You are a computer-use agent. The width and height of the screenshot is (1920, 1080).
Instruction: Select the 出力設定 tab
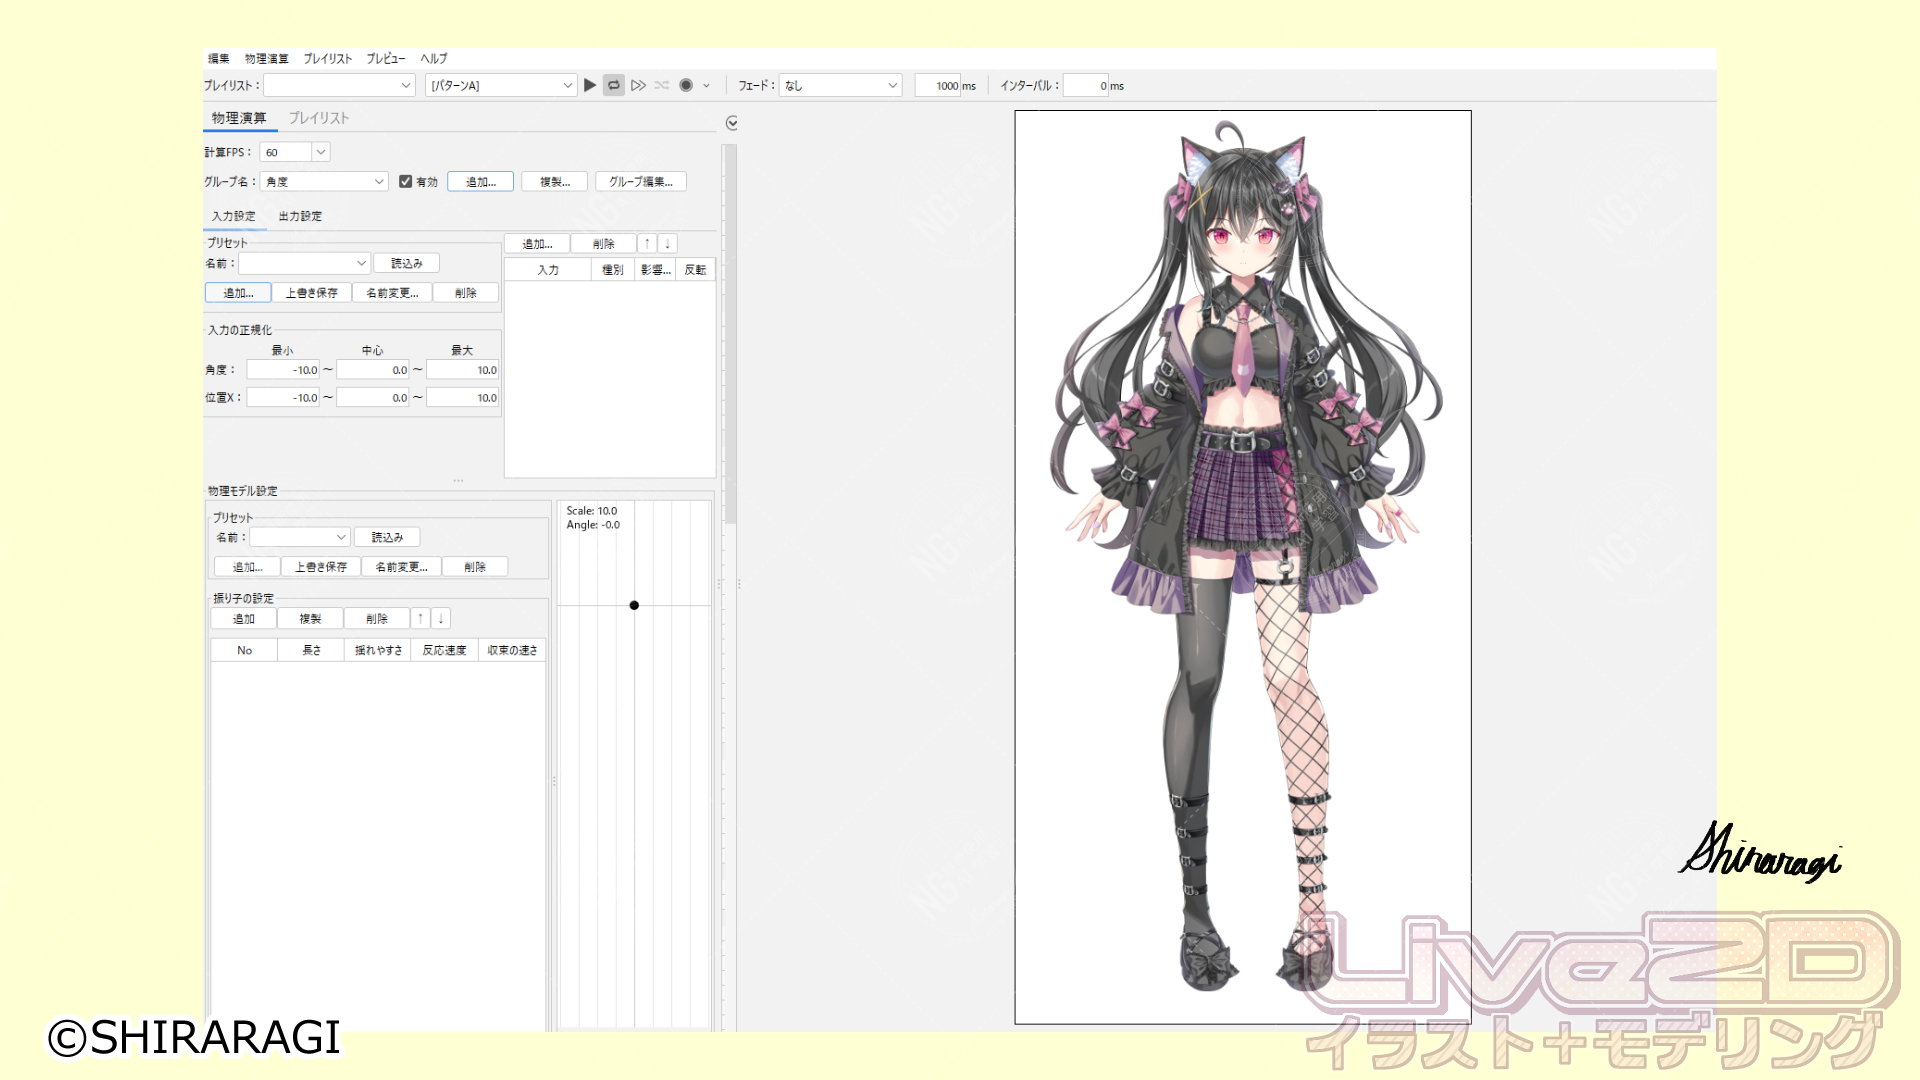[300, 216]
